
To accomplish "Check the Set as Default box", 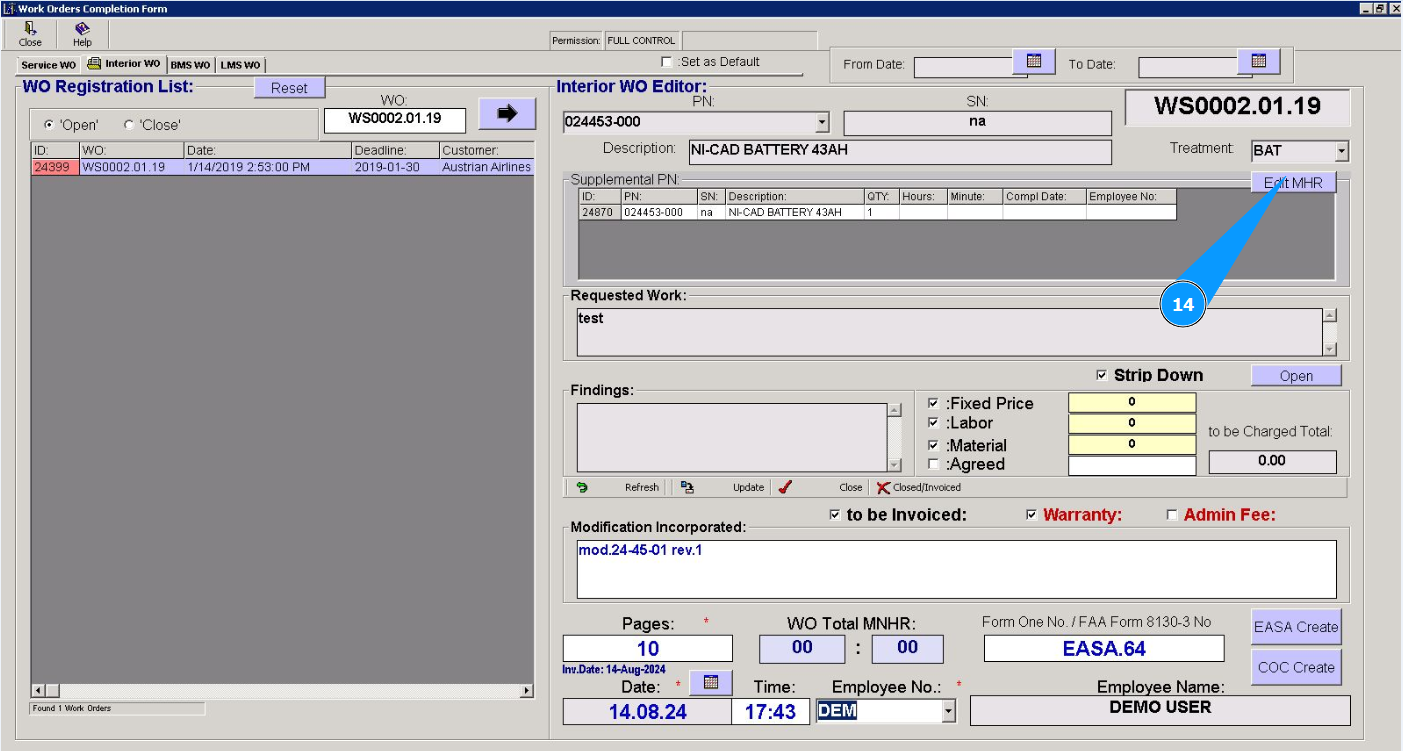I will click(667, 62).
